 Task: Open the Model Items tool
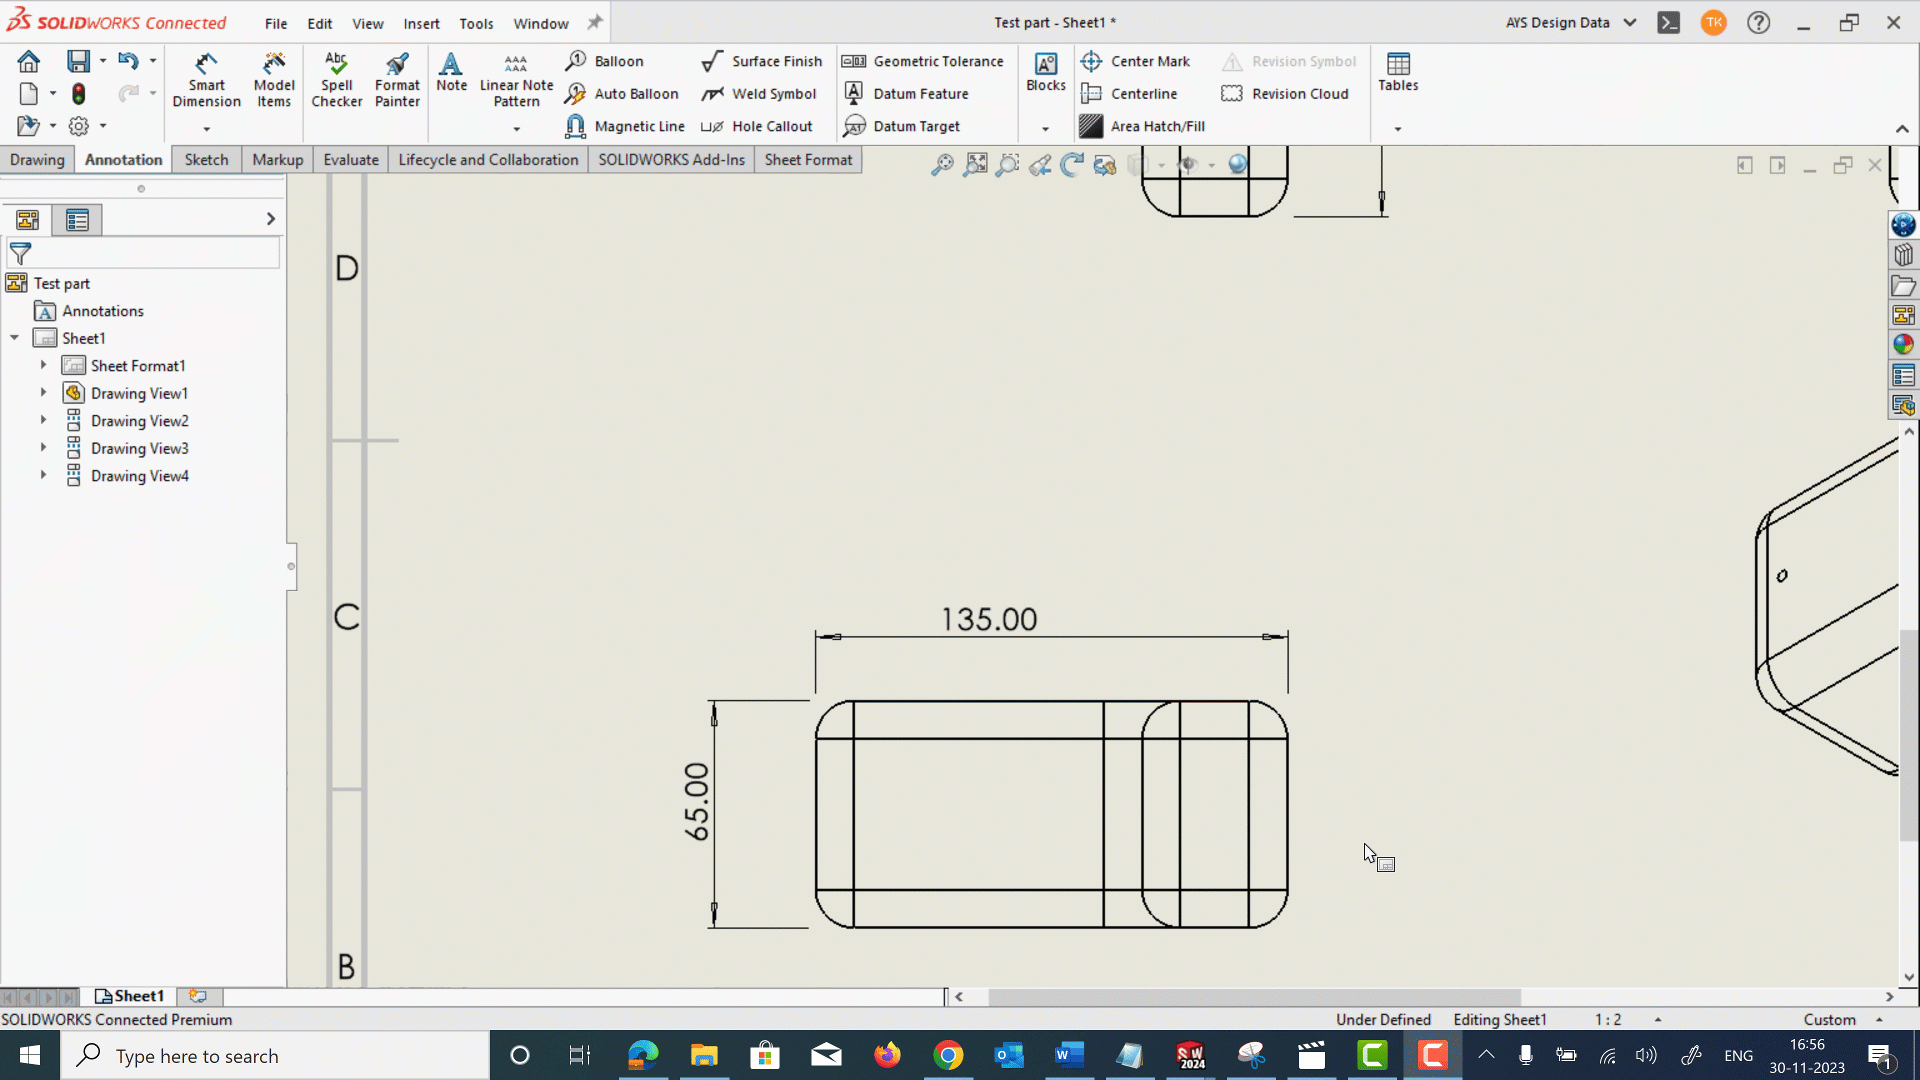[274, 80]
